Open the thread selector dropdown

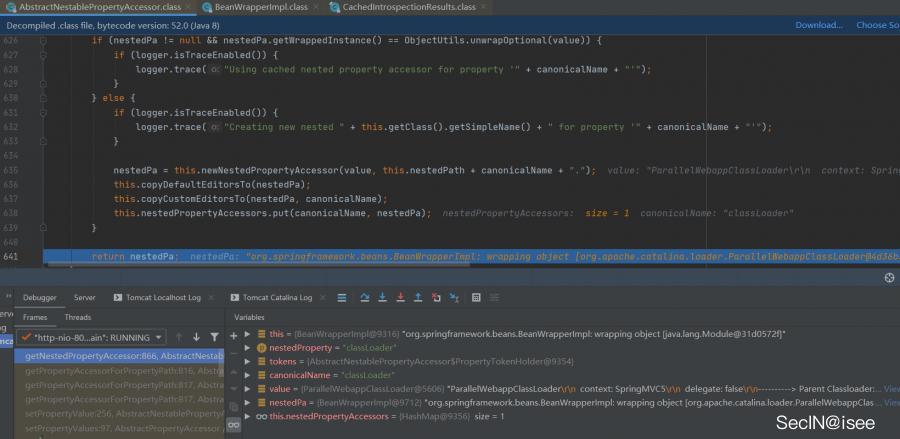91,337
